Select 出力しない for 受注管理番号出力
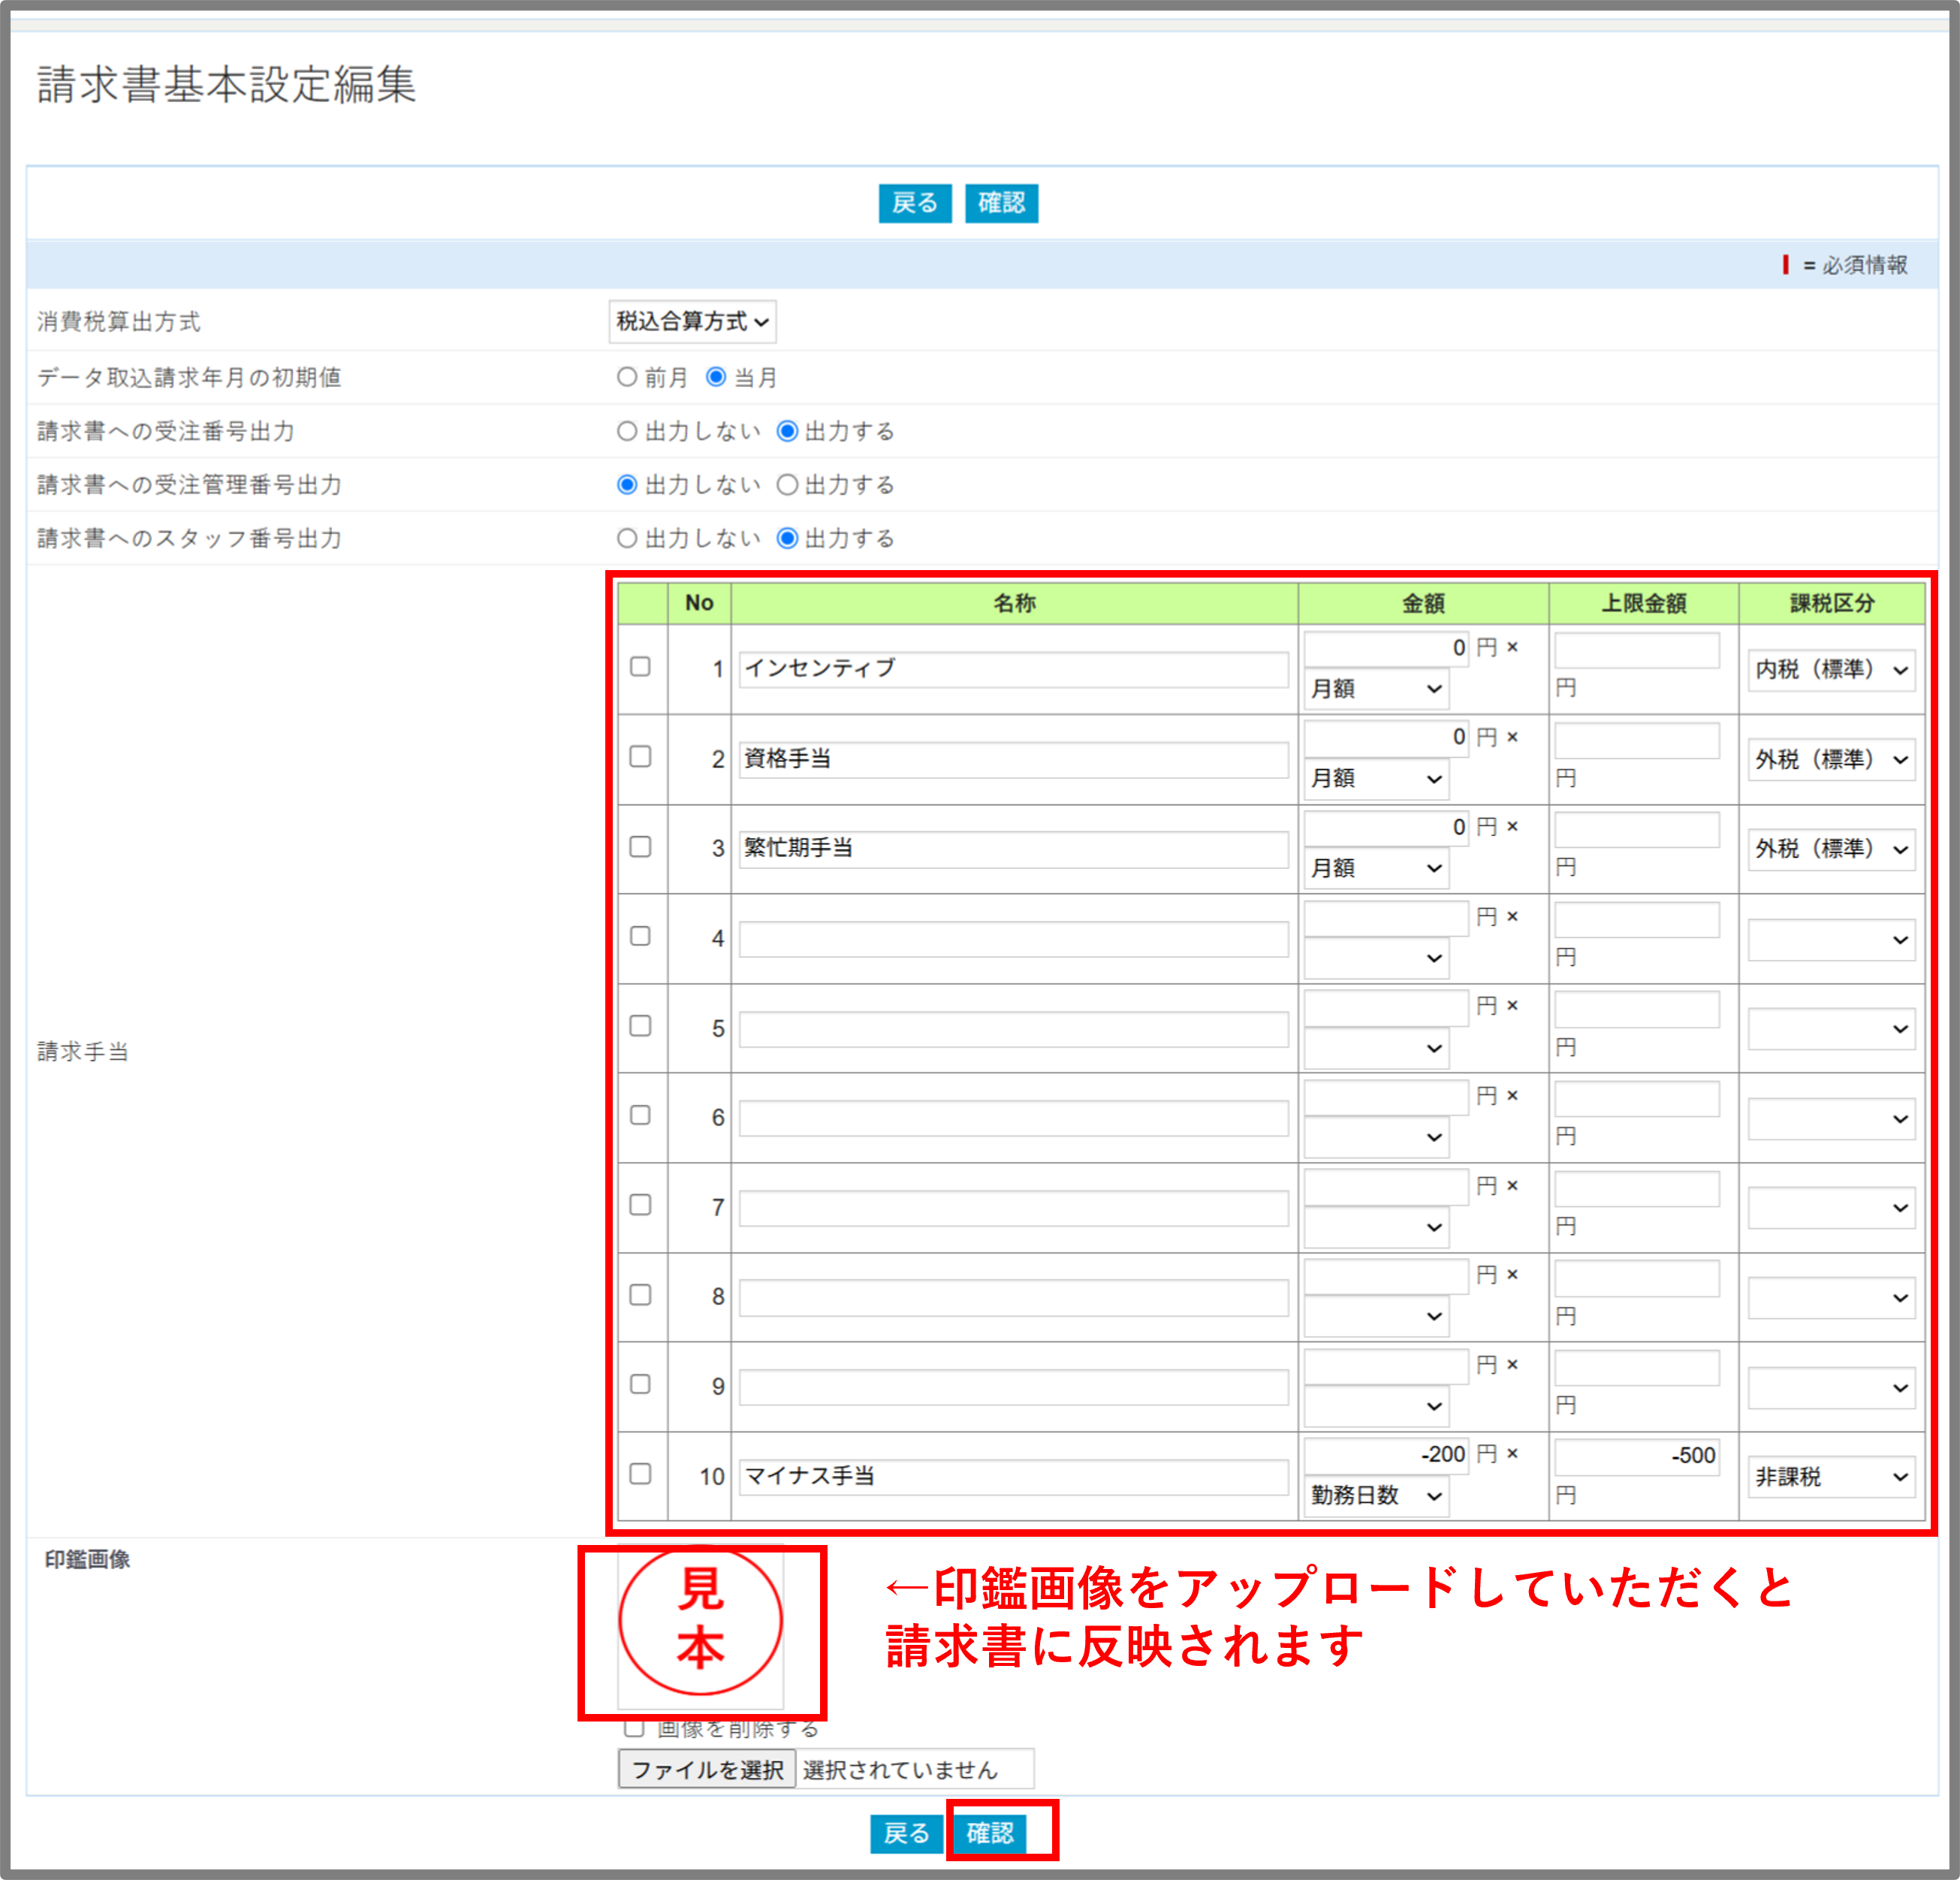The image size is (1960, 1880). (x=627, y=485)
